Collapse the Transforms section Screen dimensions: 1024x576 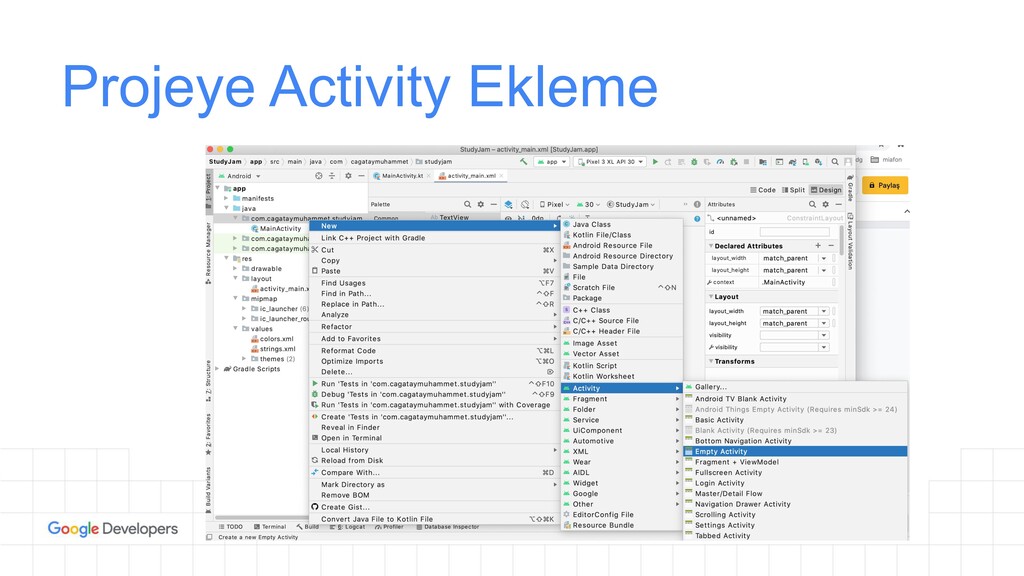coord(711,361)
